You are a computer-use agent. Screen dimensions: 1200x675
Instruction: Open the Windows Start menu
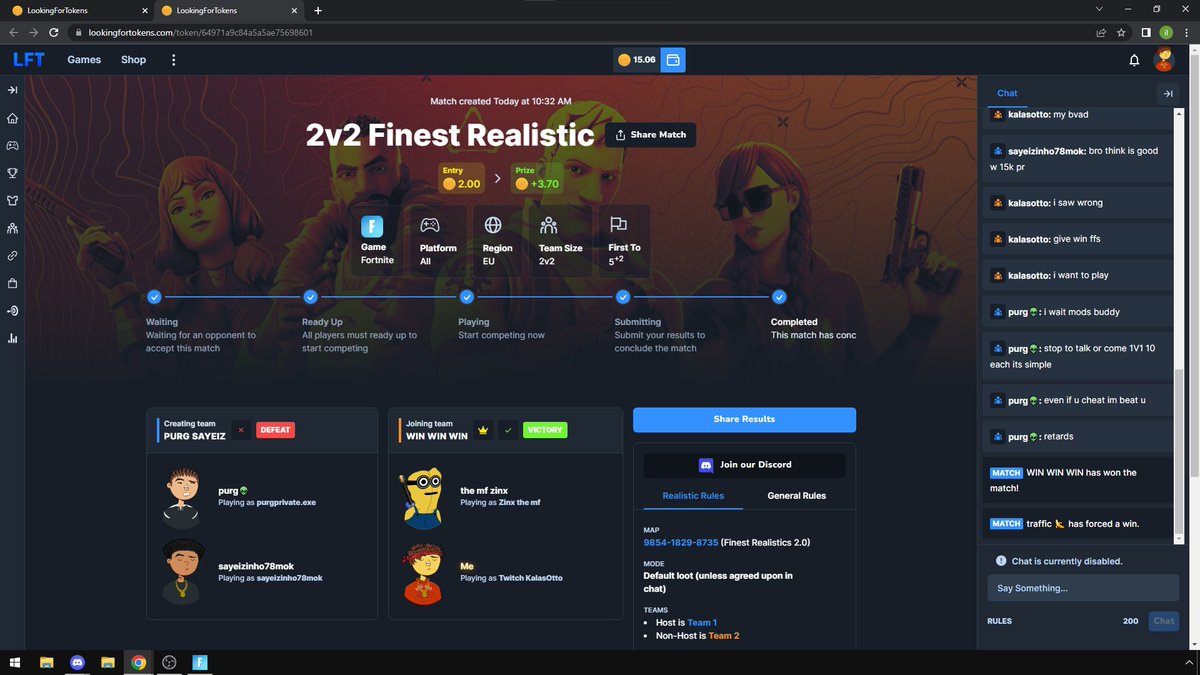coord(14,662)
